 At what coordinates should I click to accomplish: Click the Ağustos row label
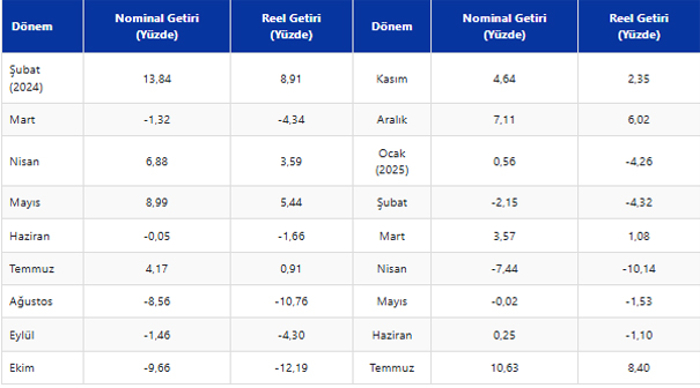[x=31, y=301]
